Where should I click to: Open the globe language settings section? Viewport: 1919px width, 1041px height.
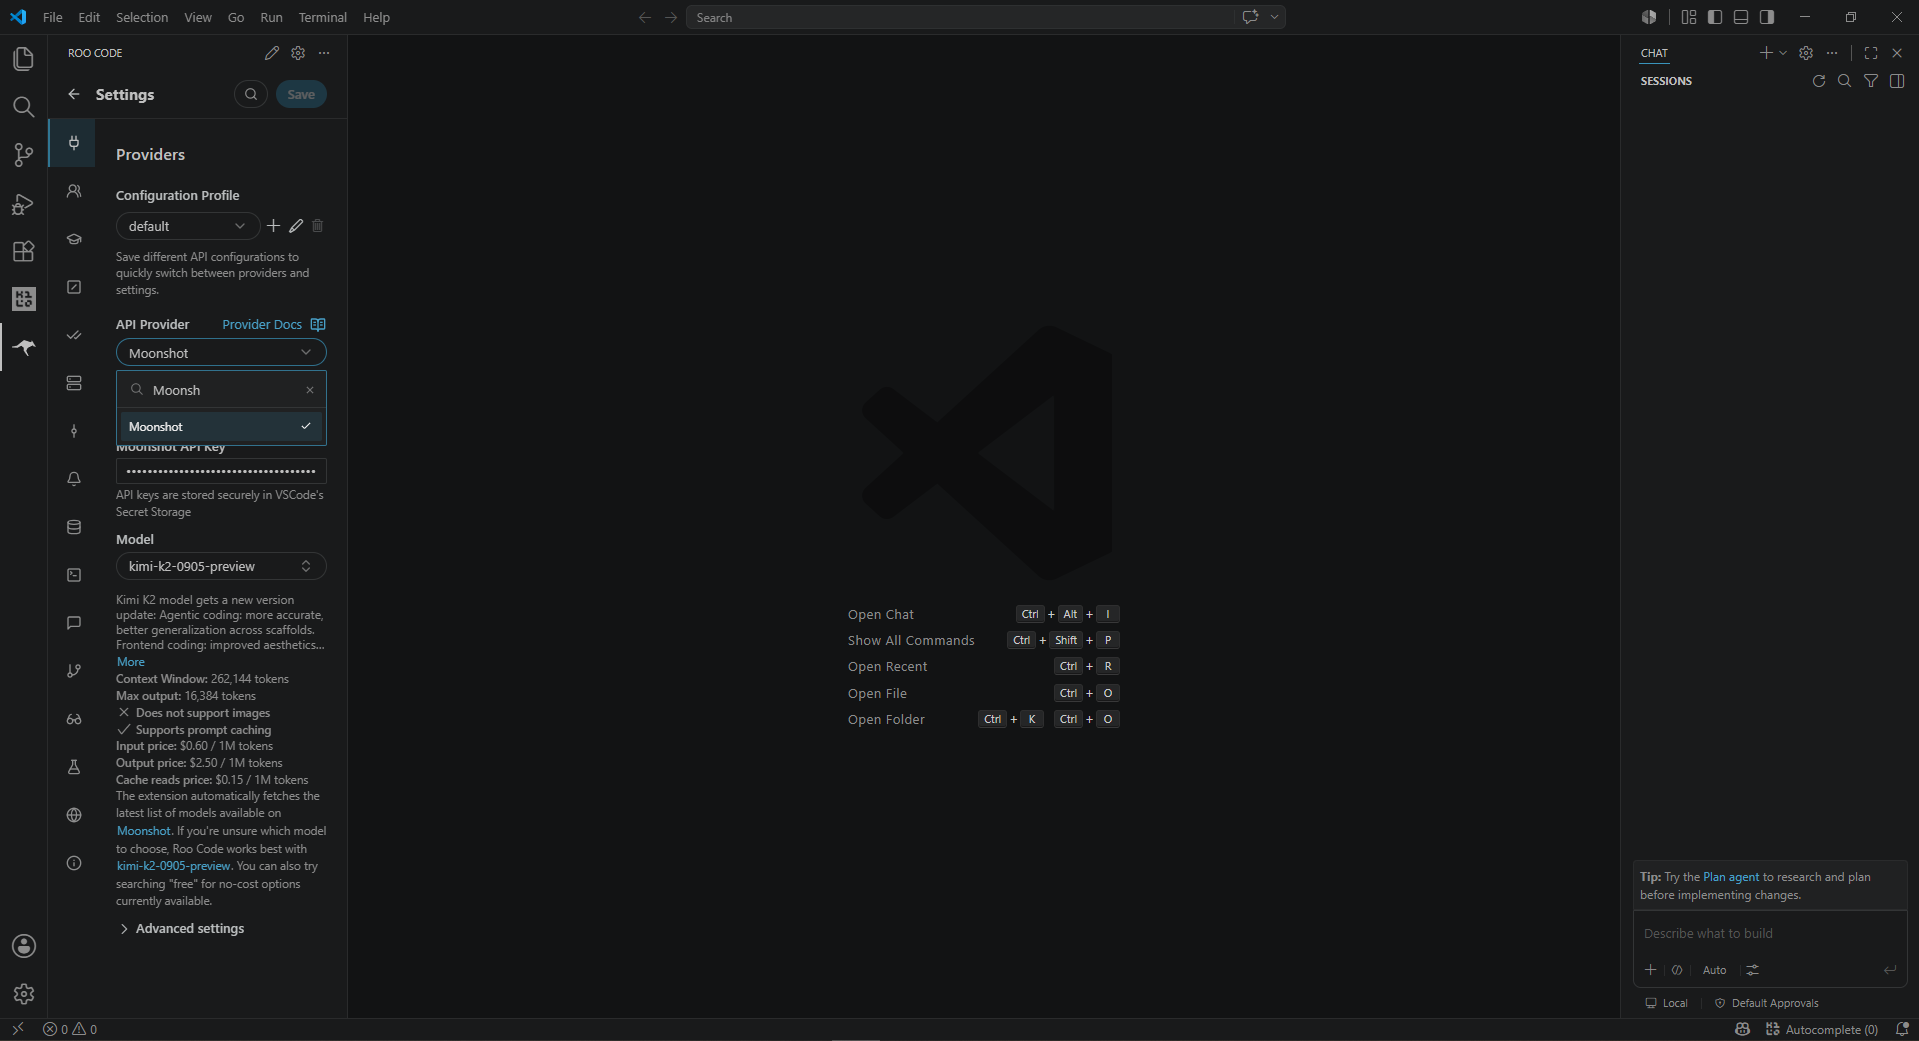74,815
